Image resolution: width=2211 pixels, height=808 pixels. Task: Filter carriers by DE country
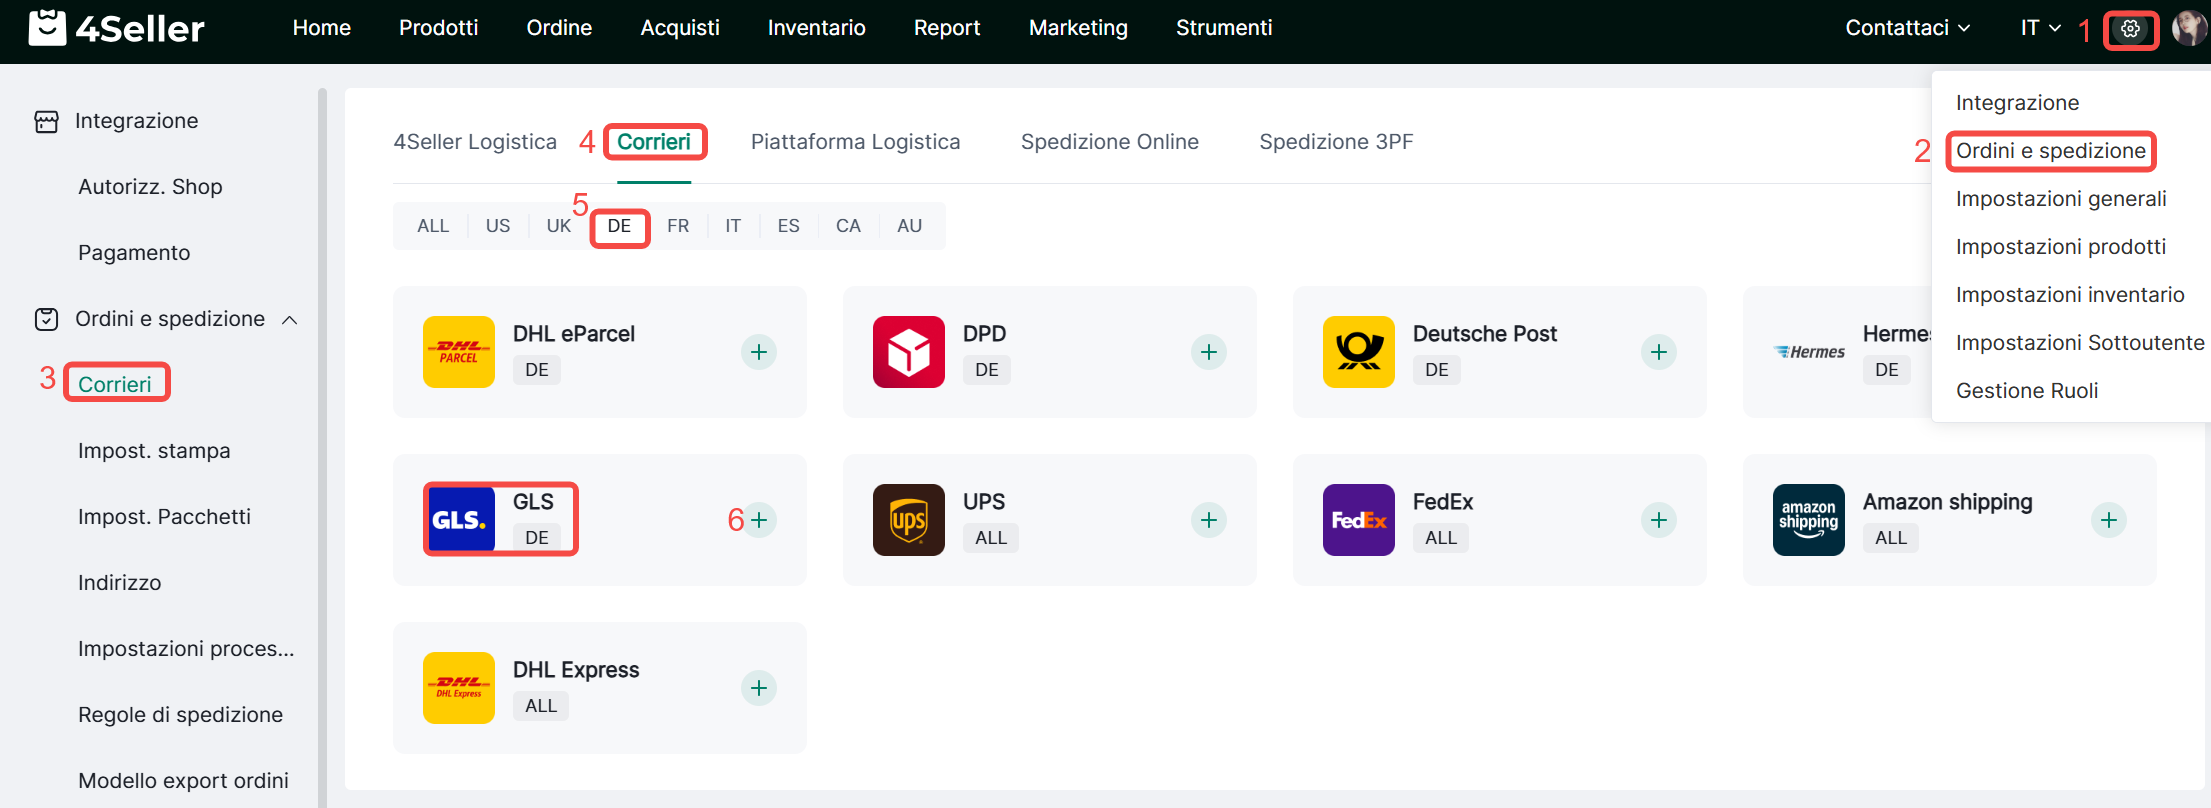[619, 226]
